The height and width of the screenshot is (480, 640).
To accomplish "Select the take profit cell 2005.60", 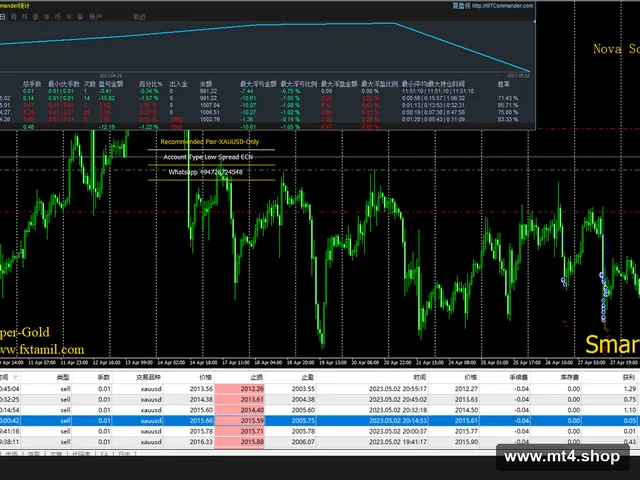I will 303,410.
